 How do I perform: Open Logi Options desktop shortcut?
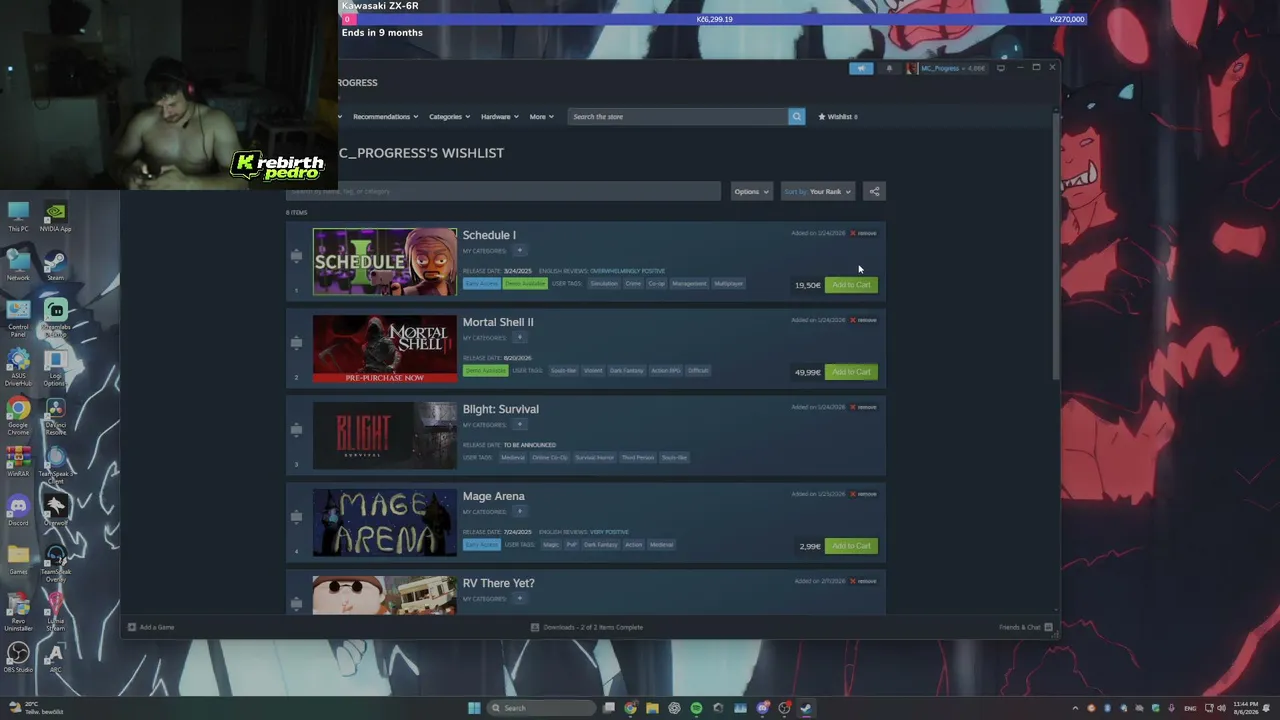[x=55, y=366]
